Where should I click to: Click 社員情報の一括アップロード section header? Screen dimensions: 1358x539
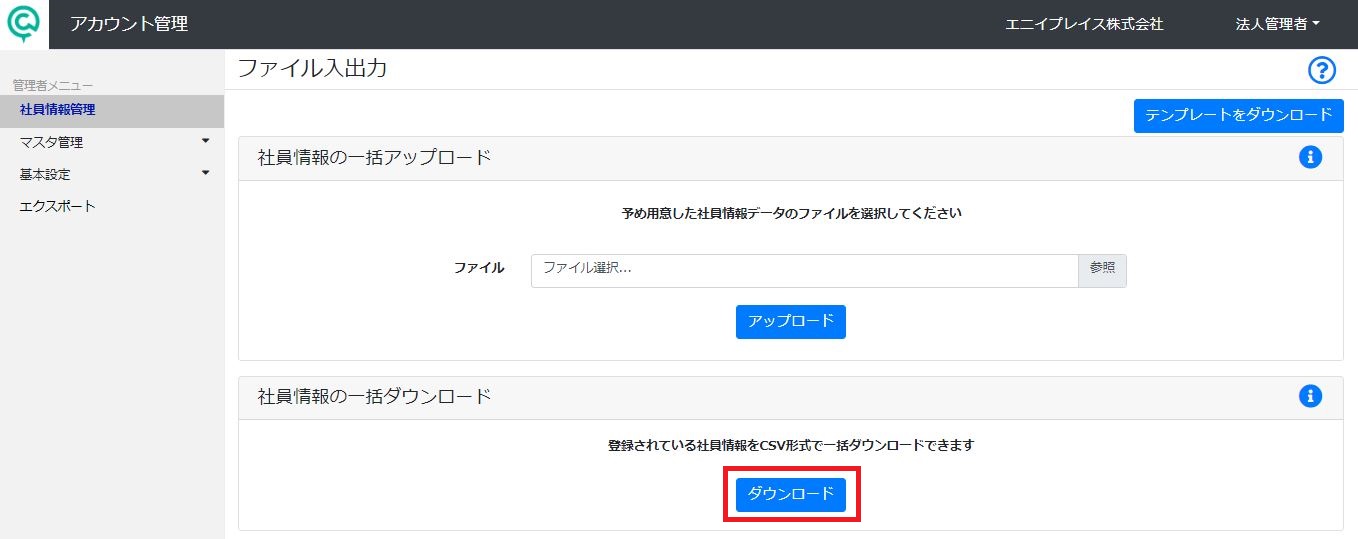coord(375,157)
